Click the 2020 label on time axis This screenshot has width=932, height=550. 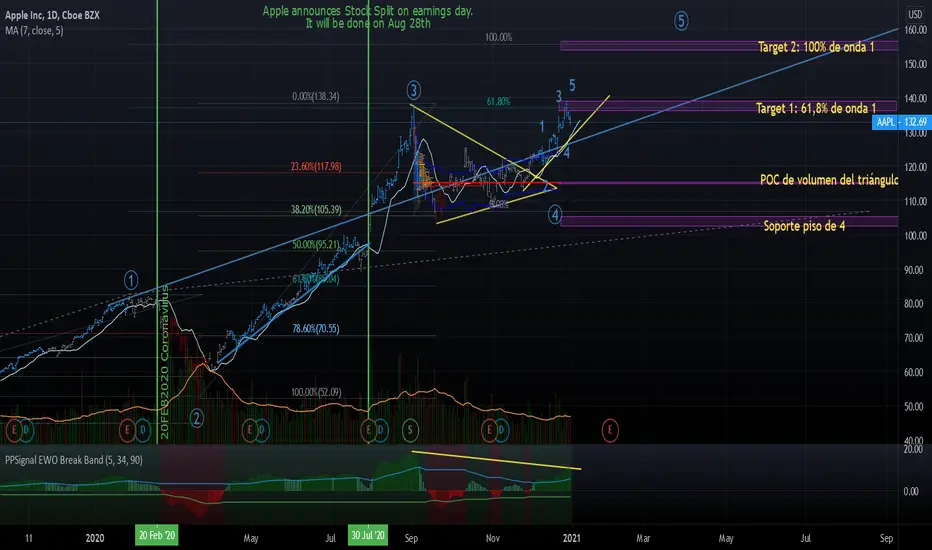pos(95,538)
